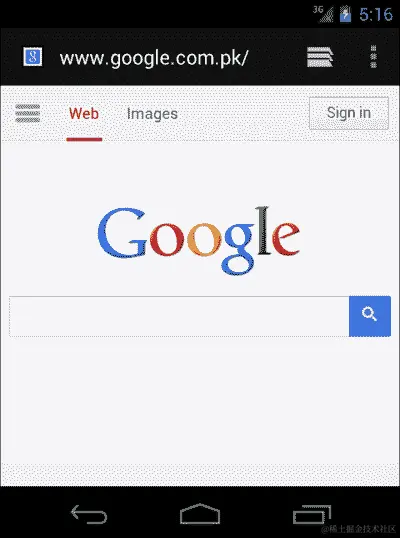
Task: Click the empty page area below search box
Action: tap(200, 405)
